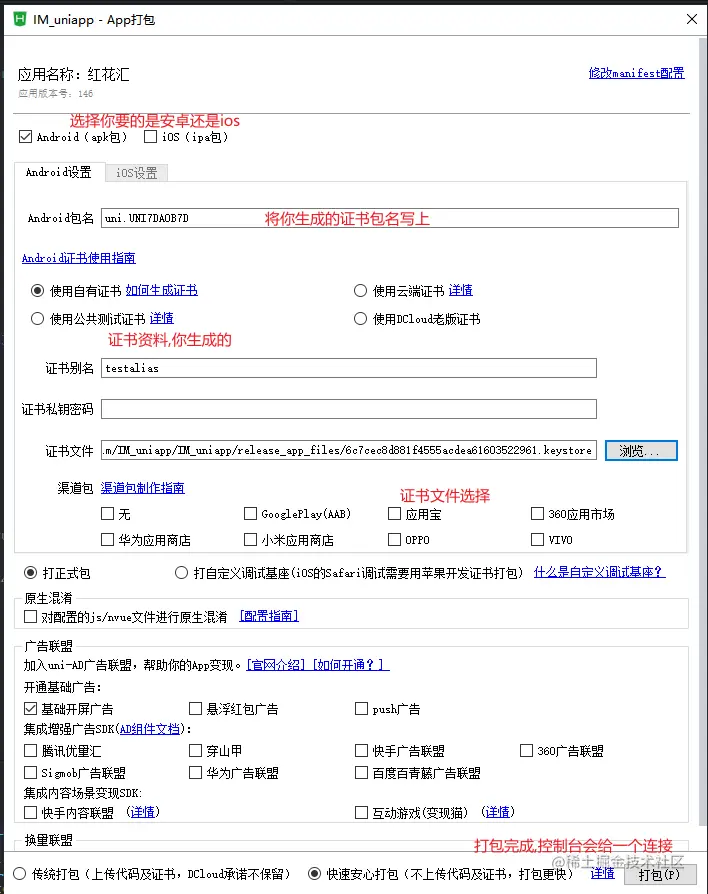Check the 小米应用商店 checkbox
The width and height of the screenshot is (708, 894).
(250, 539)
